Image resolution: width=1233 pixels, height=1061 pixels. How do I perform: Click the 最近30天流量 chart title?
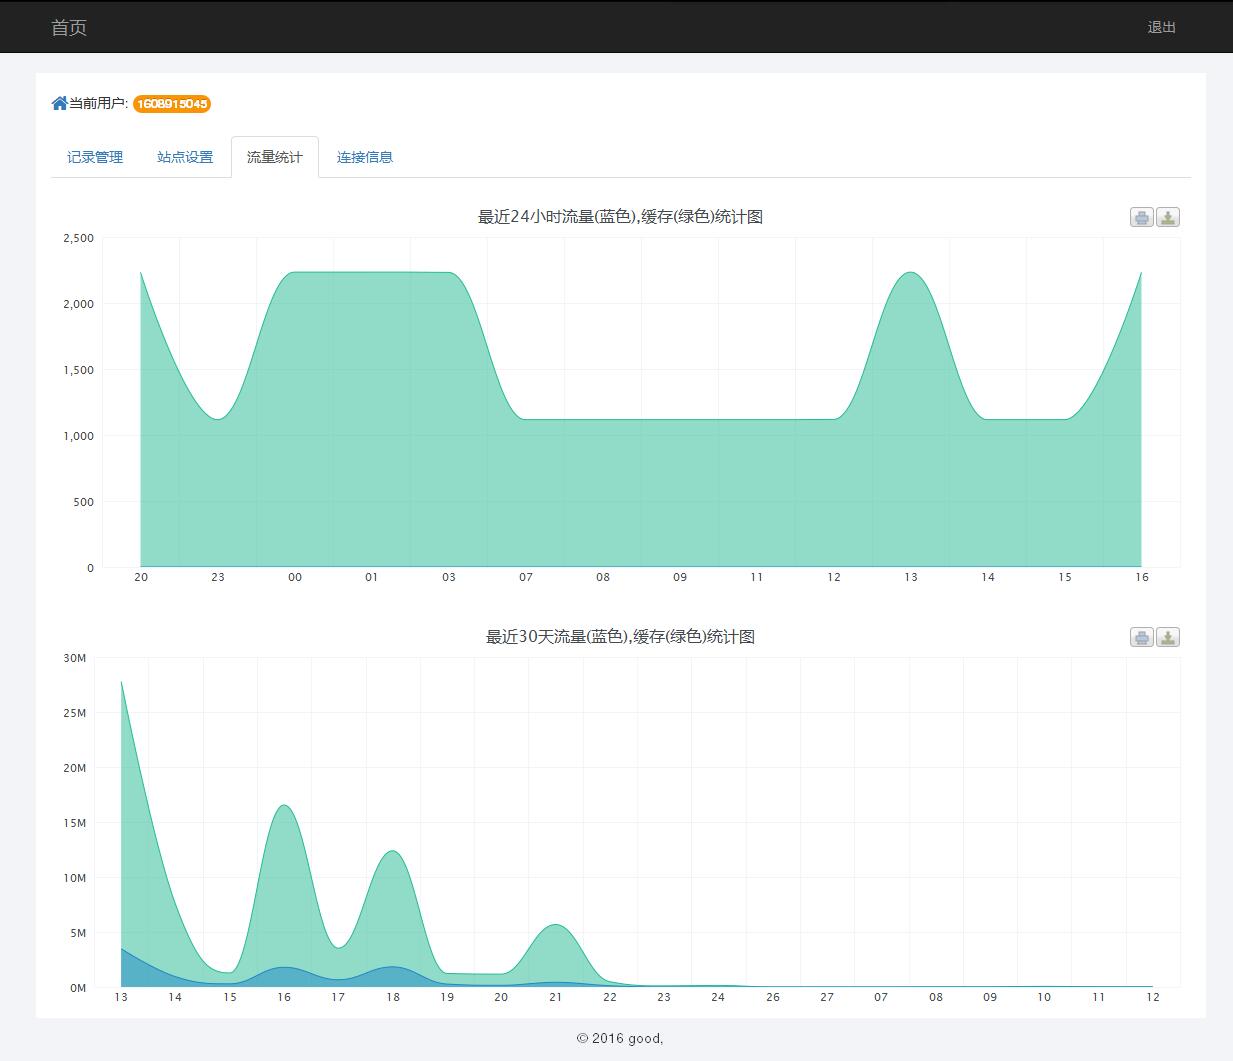point(620,637)
